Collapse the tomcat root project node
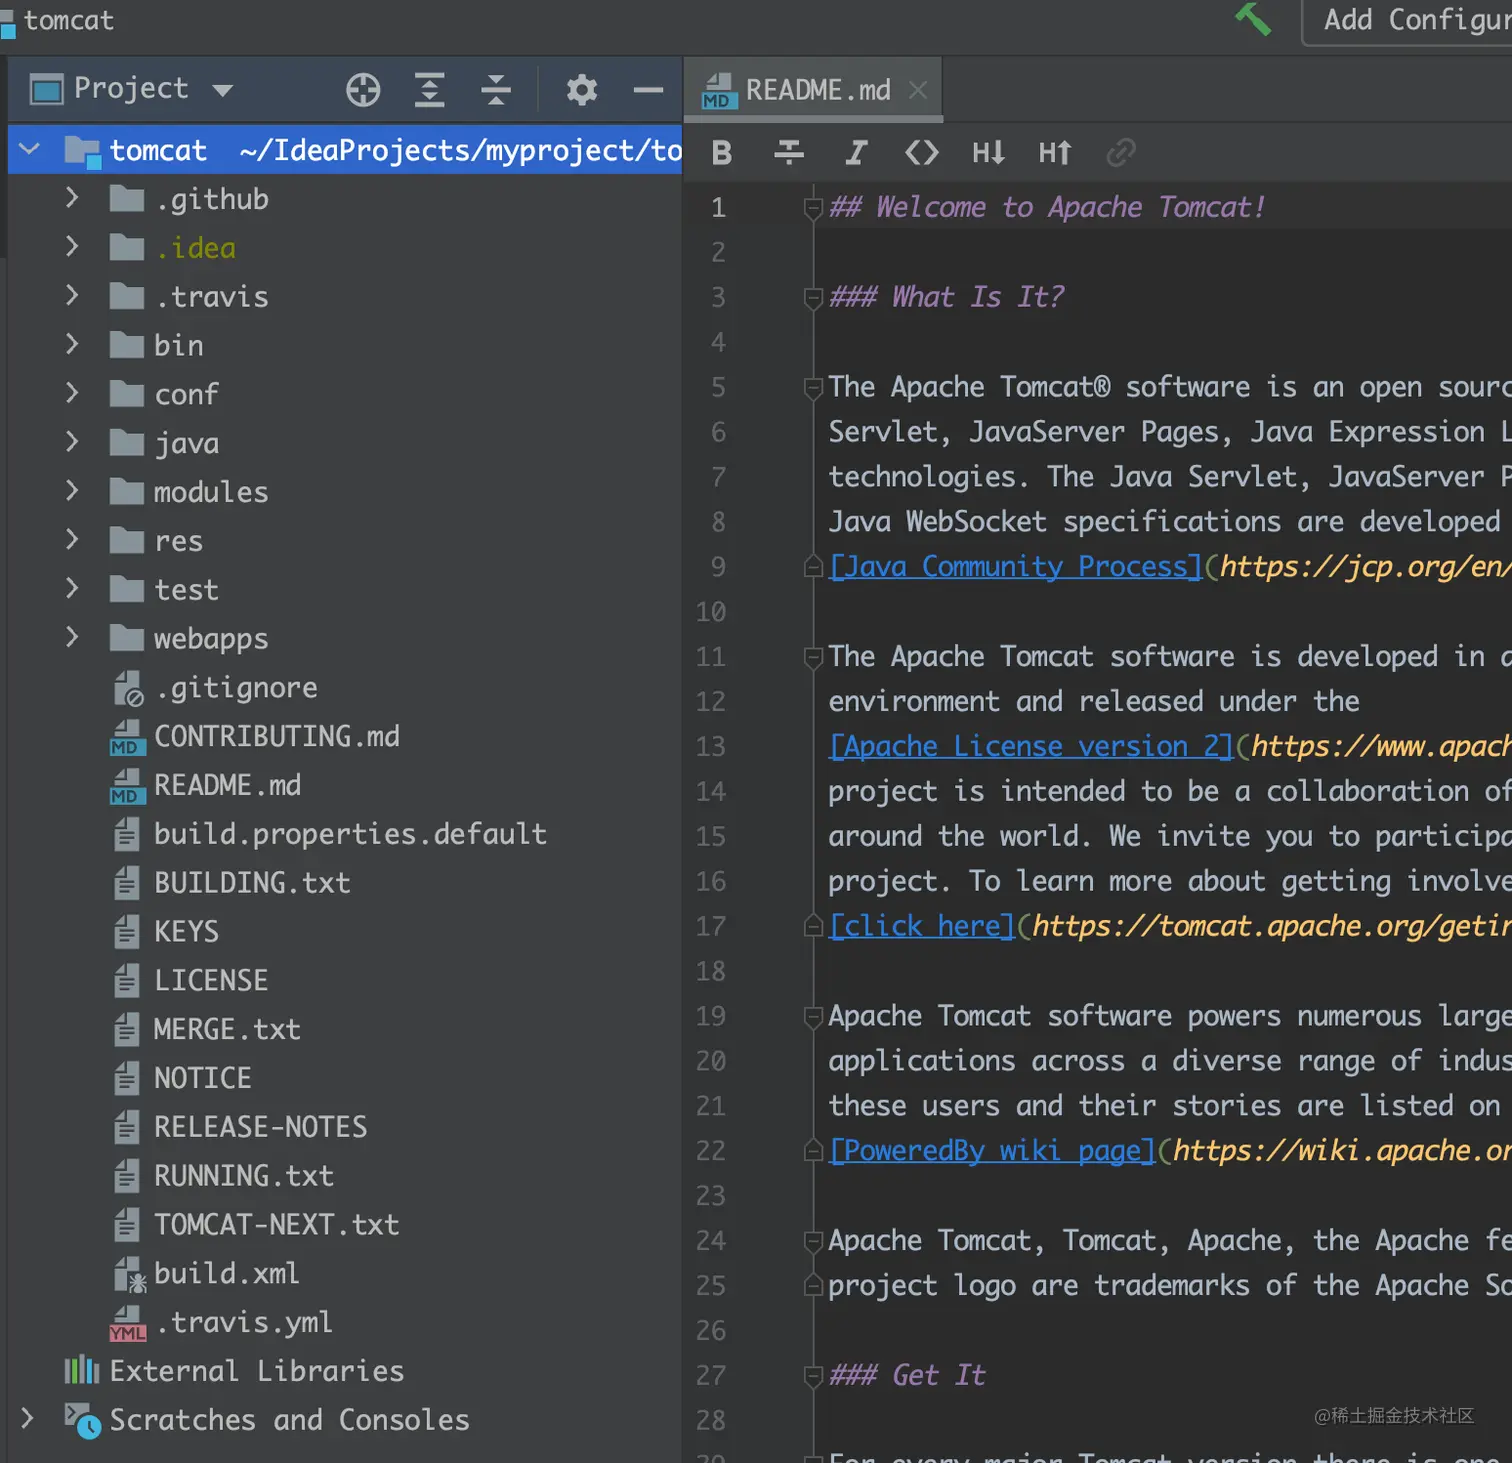This screenshot has height=1463, width=1512. tap(29, 150)
